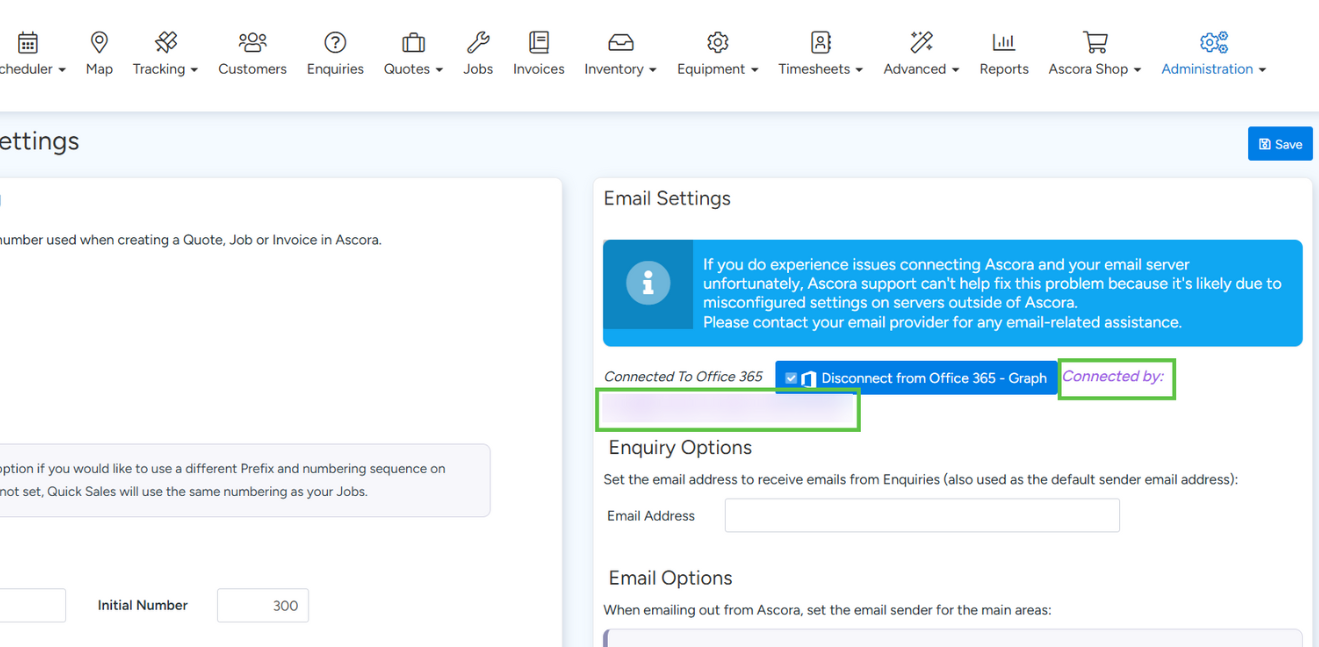Click the Ascora Shop cart icon
The image size is (1319, 647).
[x=1094, y=42]
